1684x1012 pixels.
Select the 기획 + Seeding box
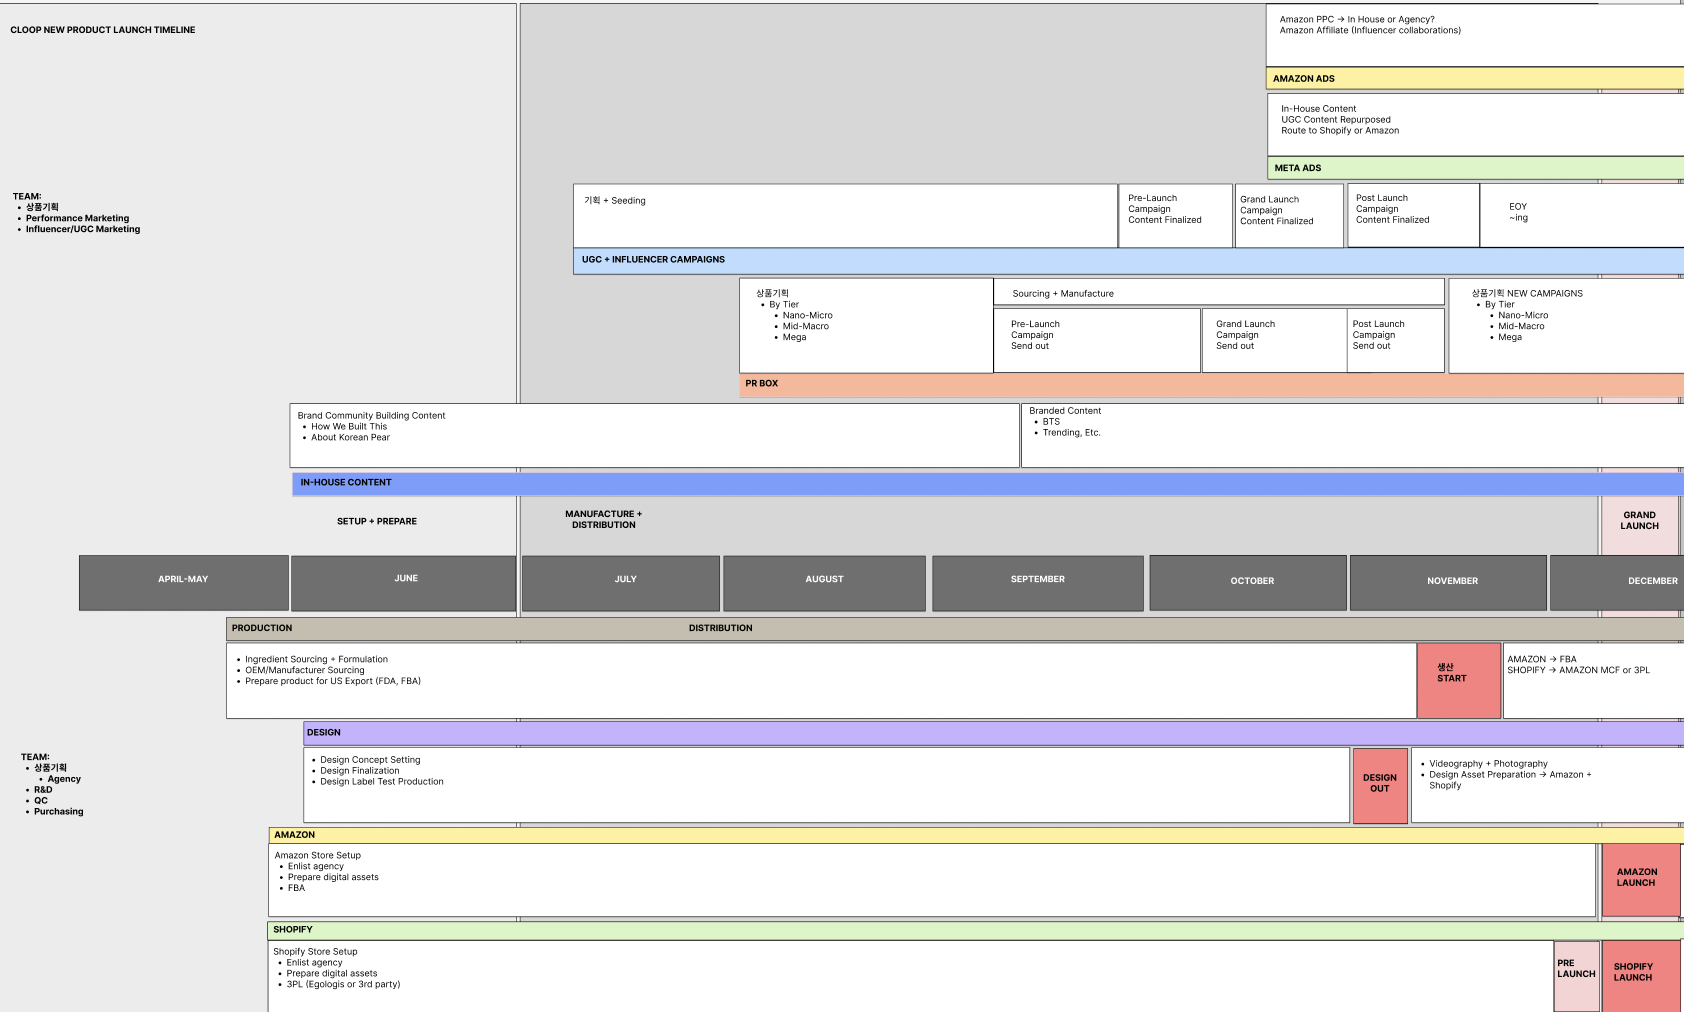845,215
